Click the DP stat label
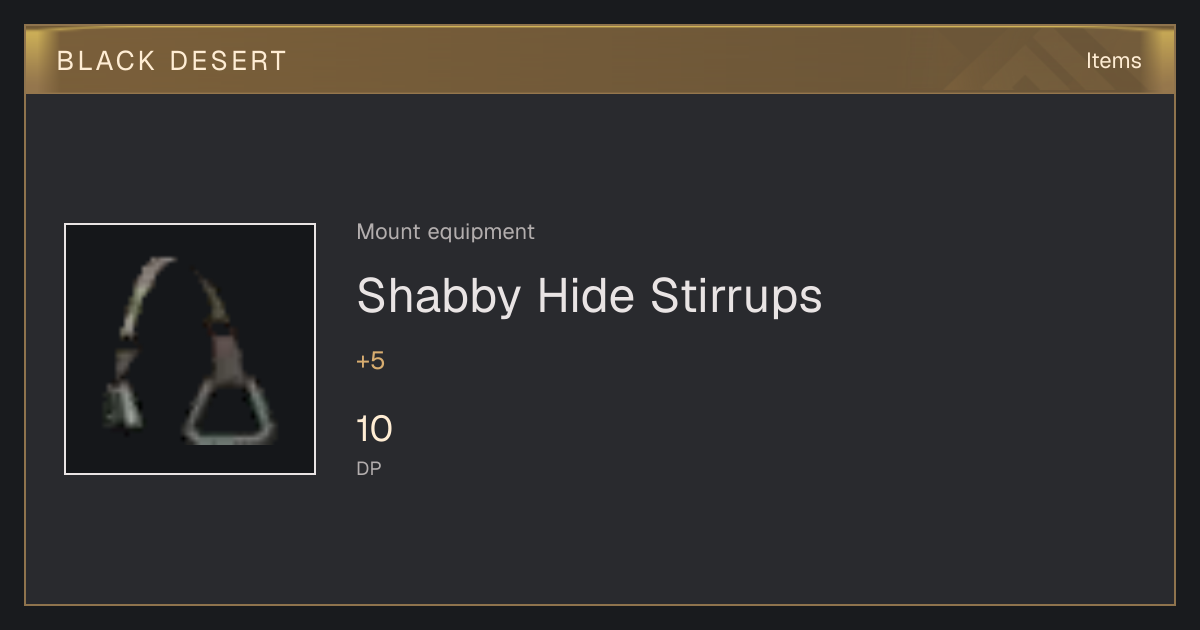This screenshot has width=1200, height=630. [369, 468]
